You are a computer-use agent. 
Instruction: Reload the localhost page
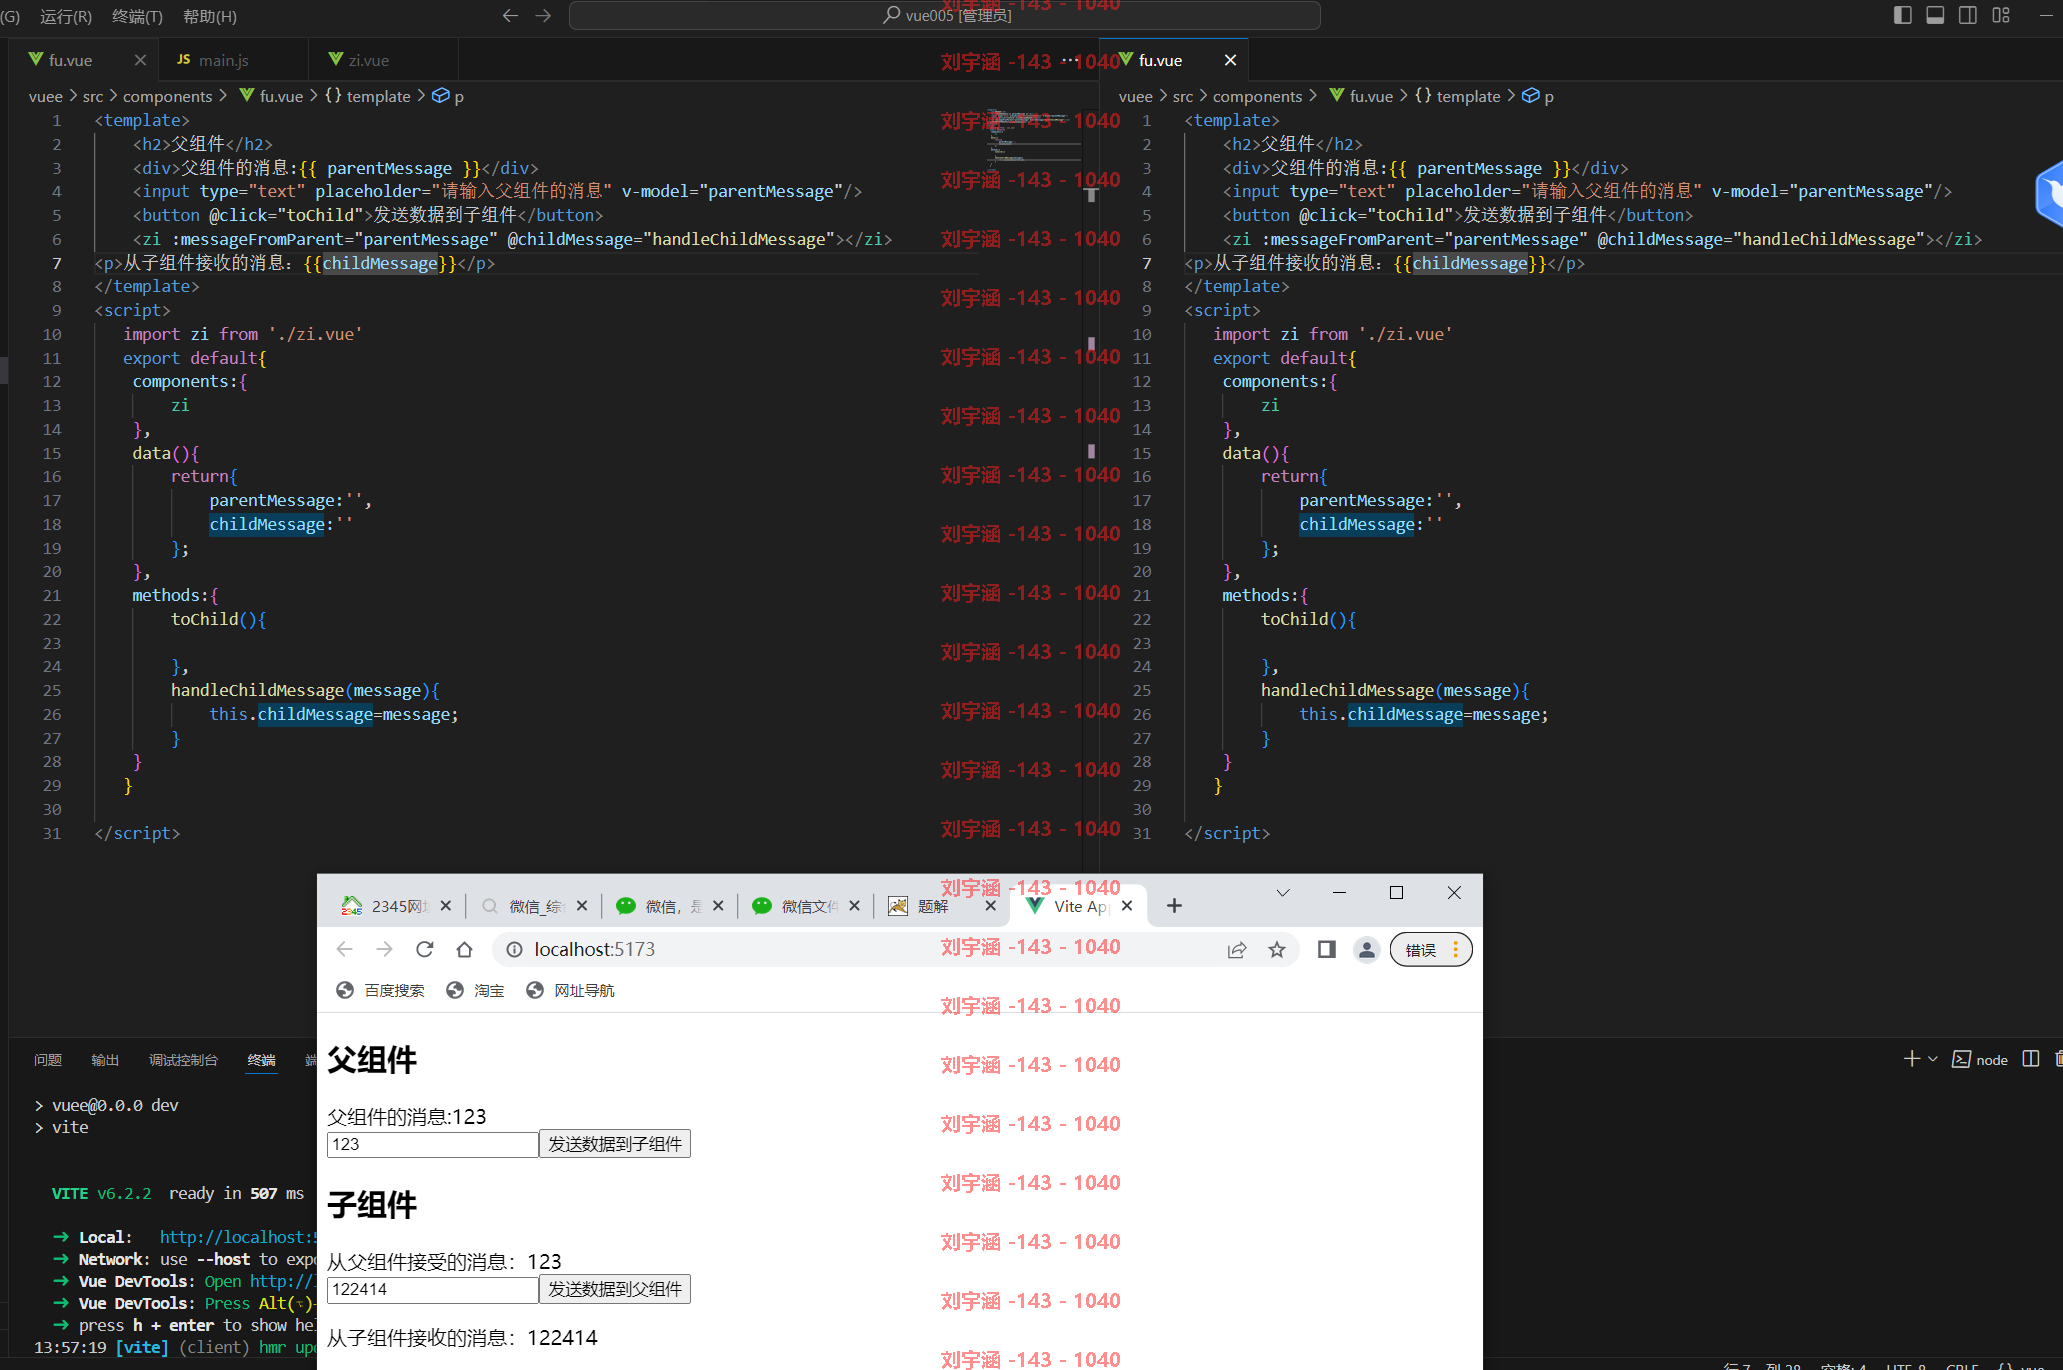pyautogui.click(x=425, y=950)
